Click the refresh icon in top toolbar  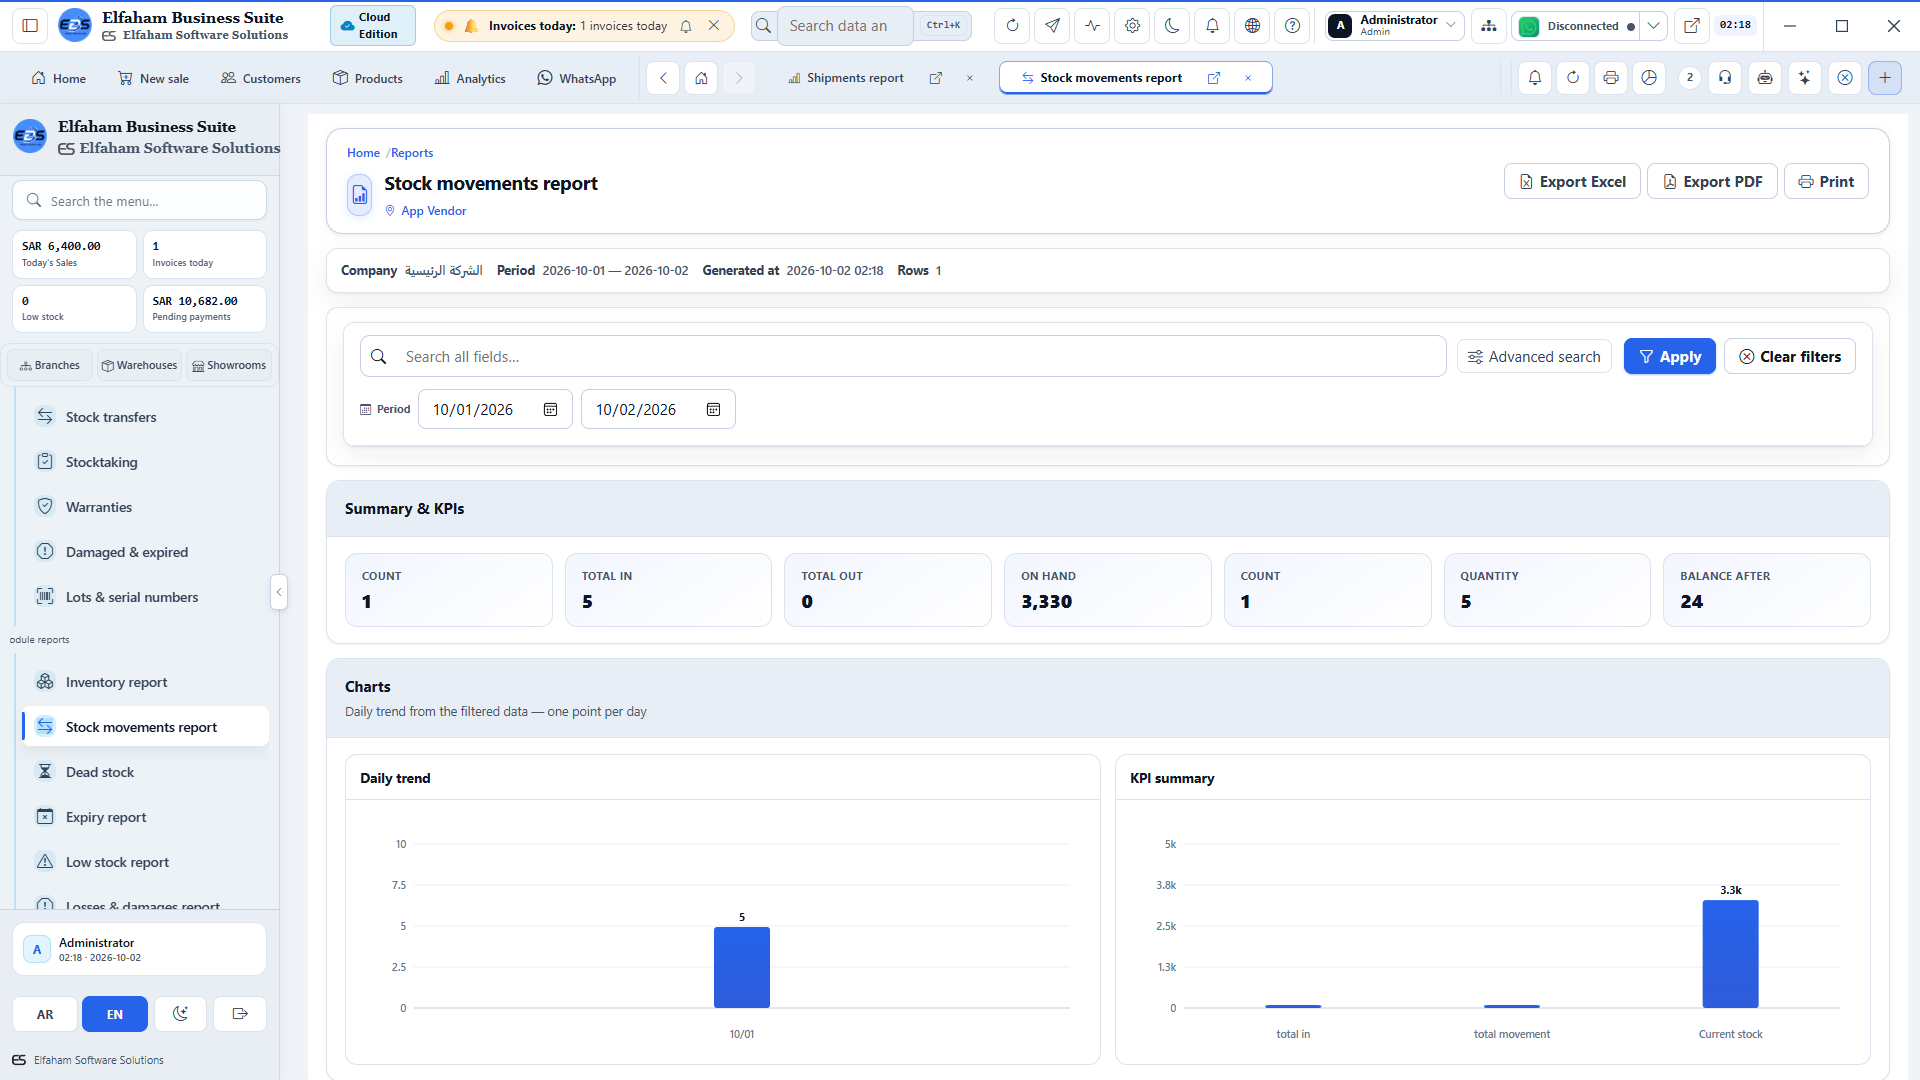[x=1012, y=26]
